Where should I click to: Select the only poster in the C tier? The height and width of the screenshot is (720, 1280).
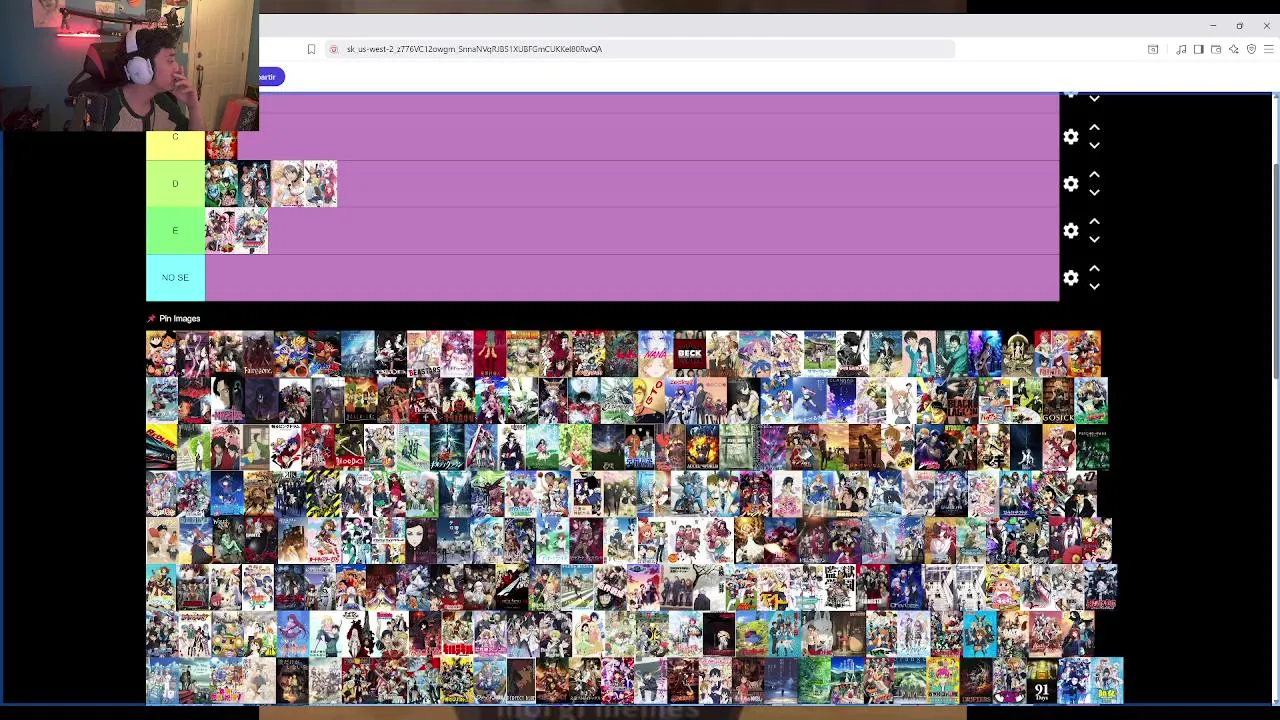221,146
